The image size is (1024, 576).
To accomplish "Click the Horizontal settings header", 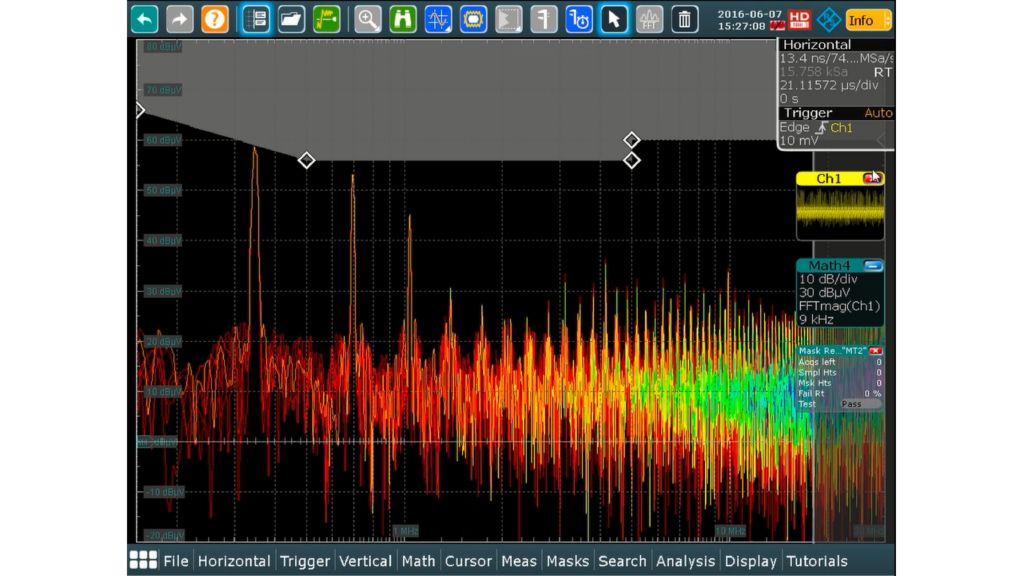I will tap(817, 44).
